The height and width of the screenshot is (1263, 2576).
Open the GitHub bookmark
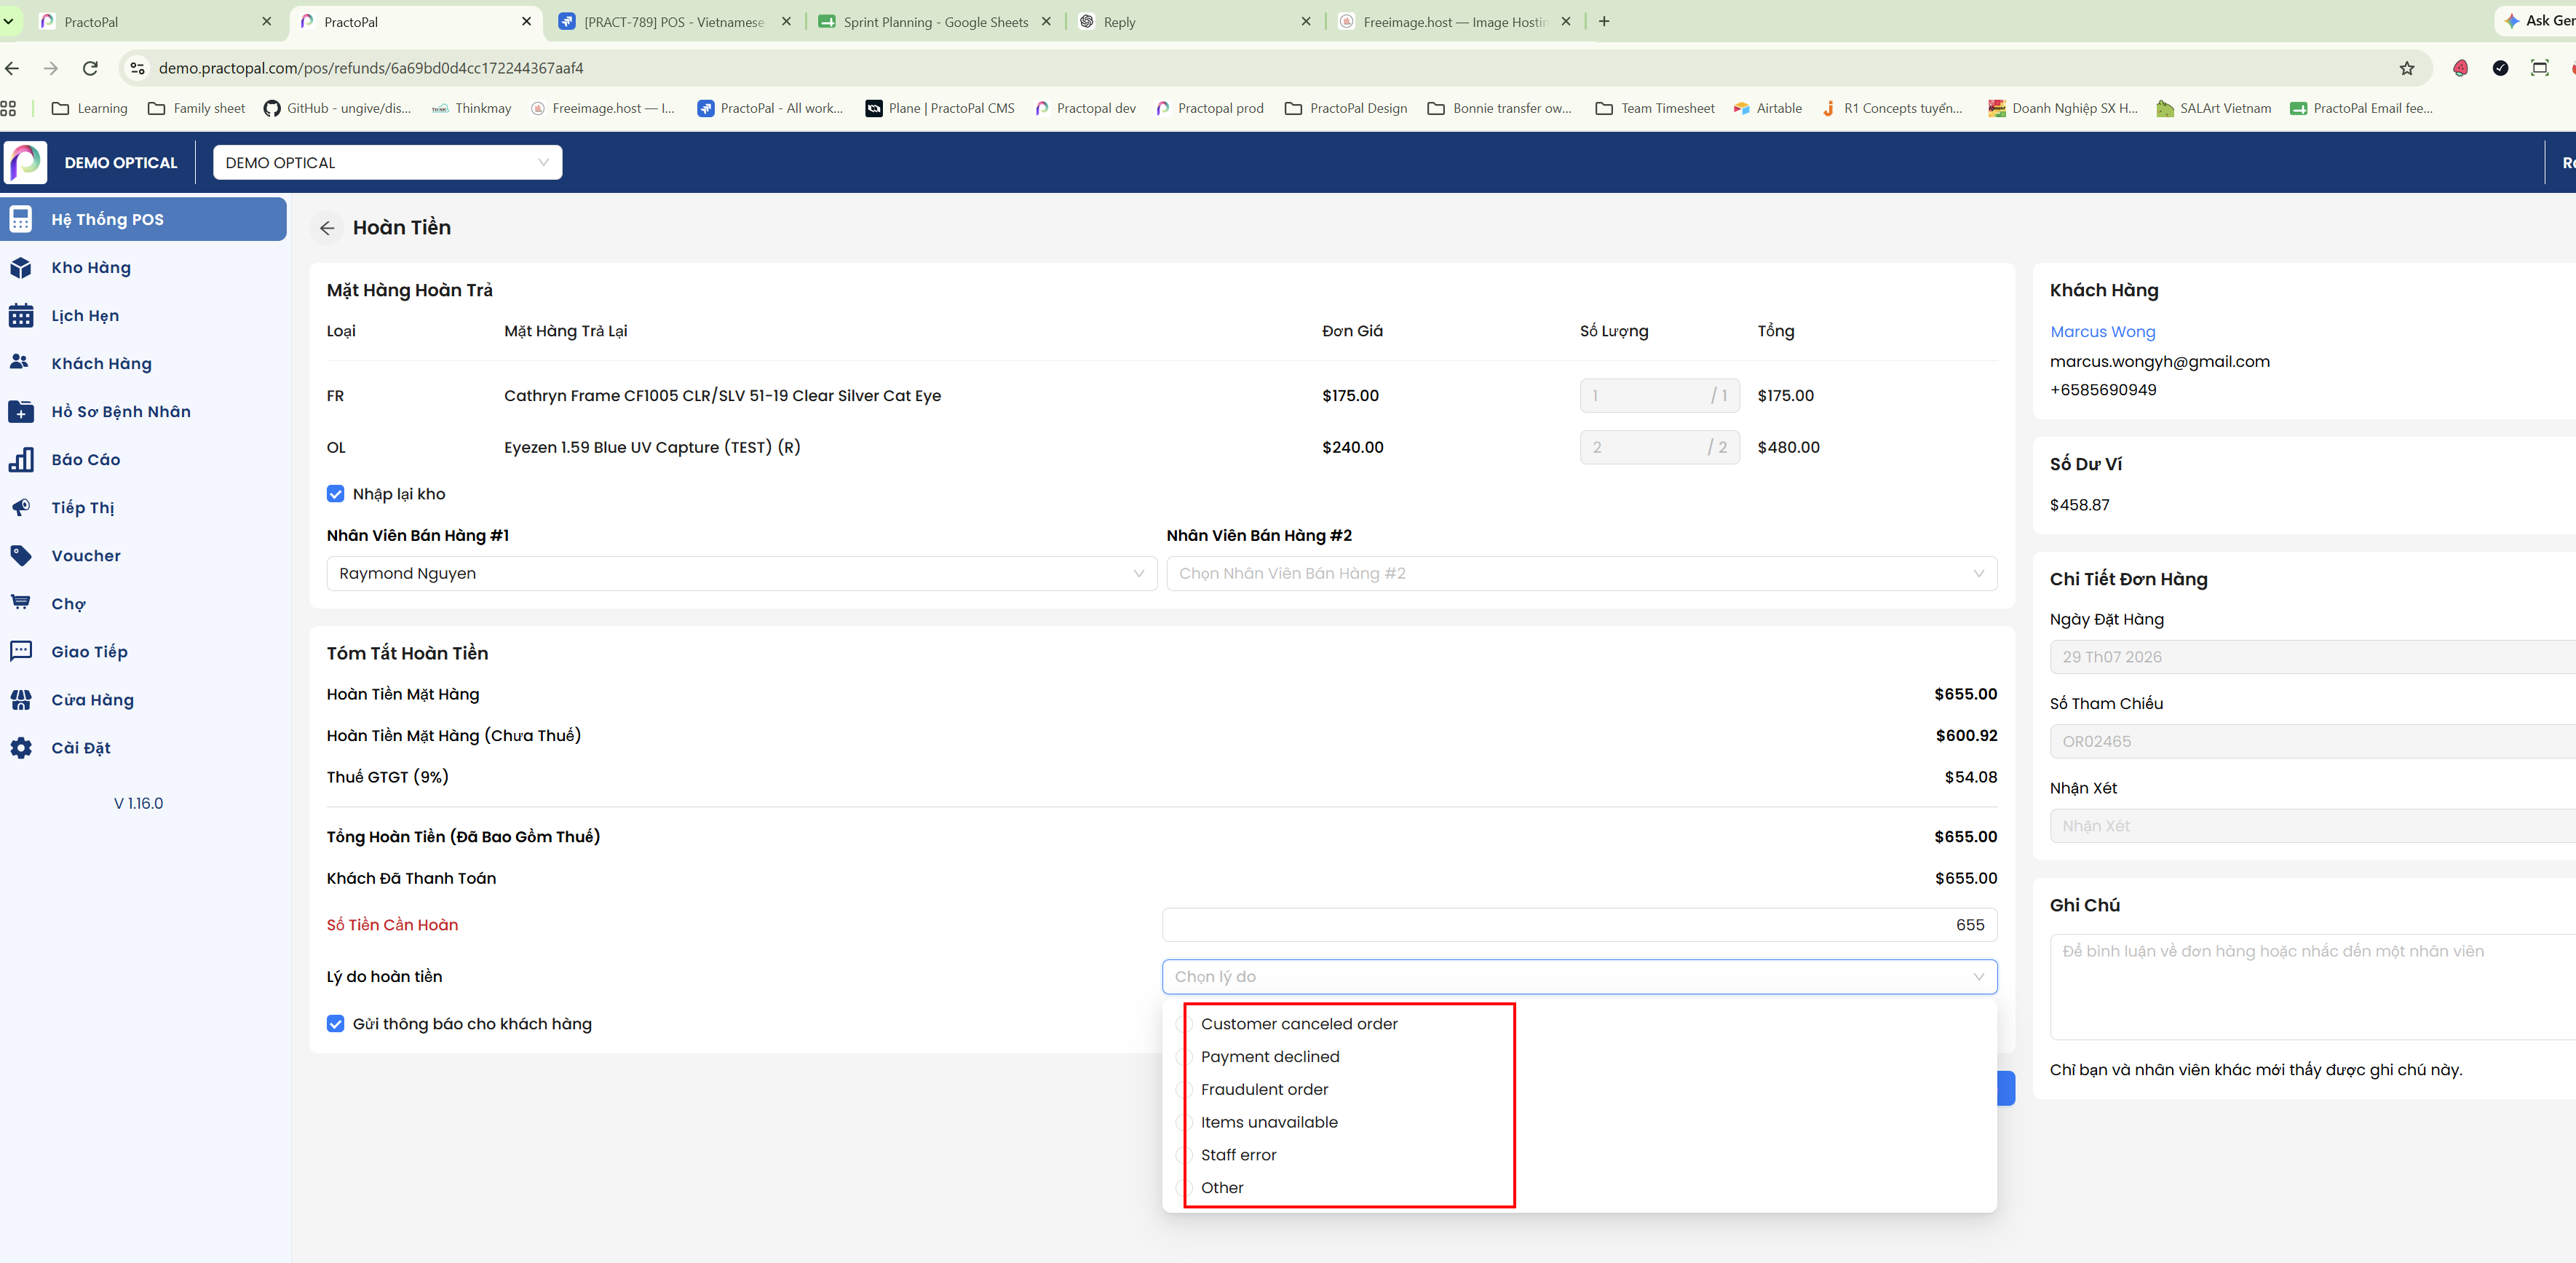click(x=337, y=108)
